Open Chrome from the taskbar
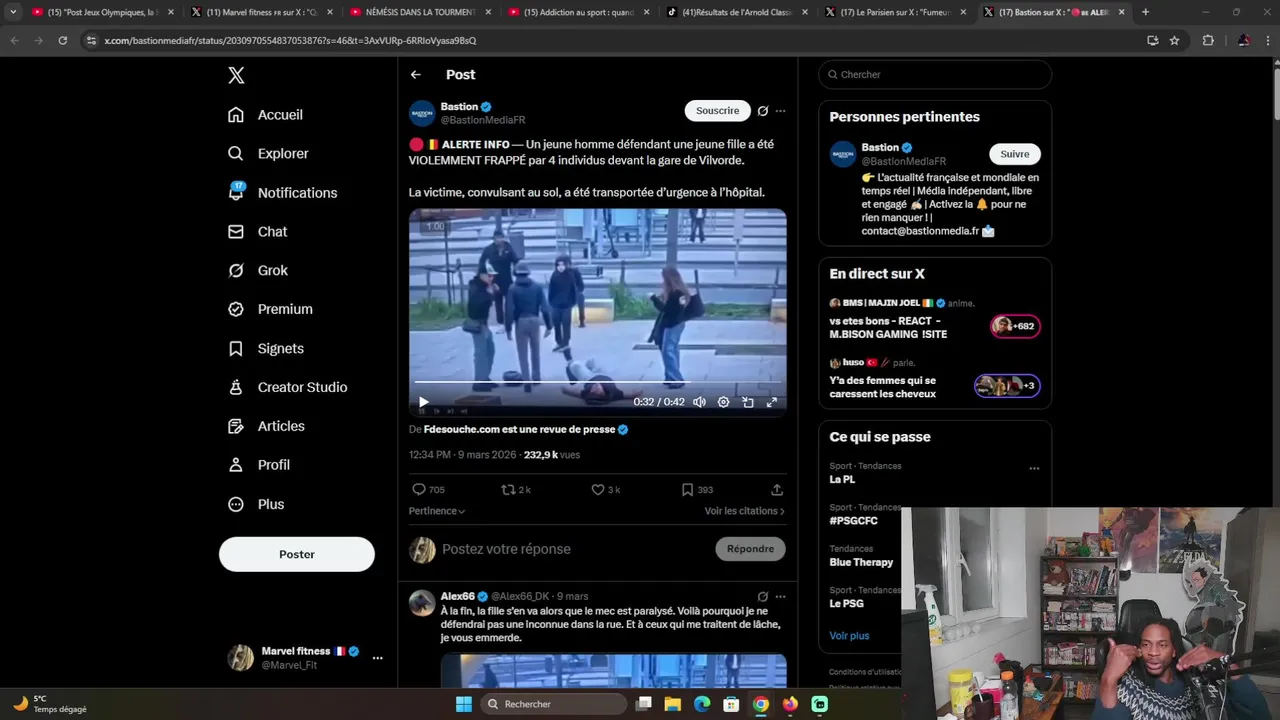 click(x=761, y=704)
